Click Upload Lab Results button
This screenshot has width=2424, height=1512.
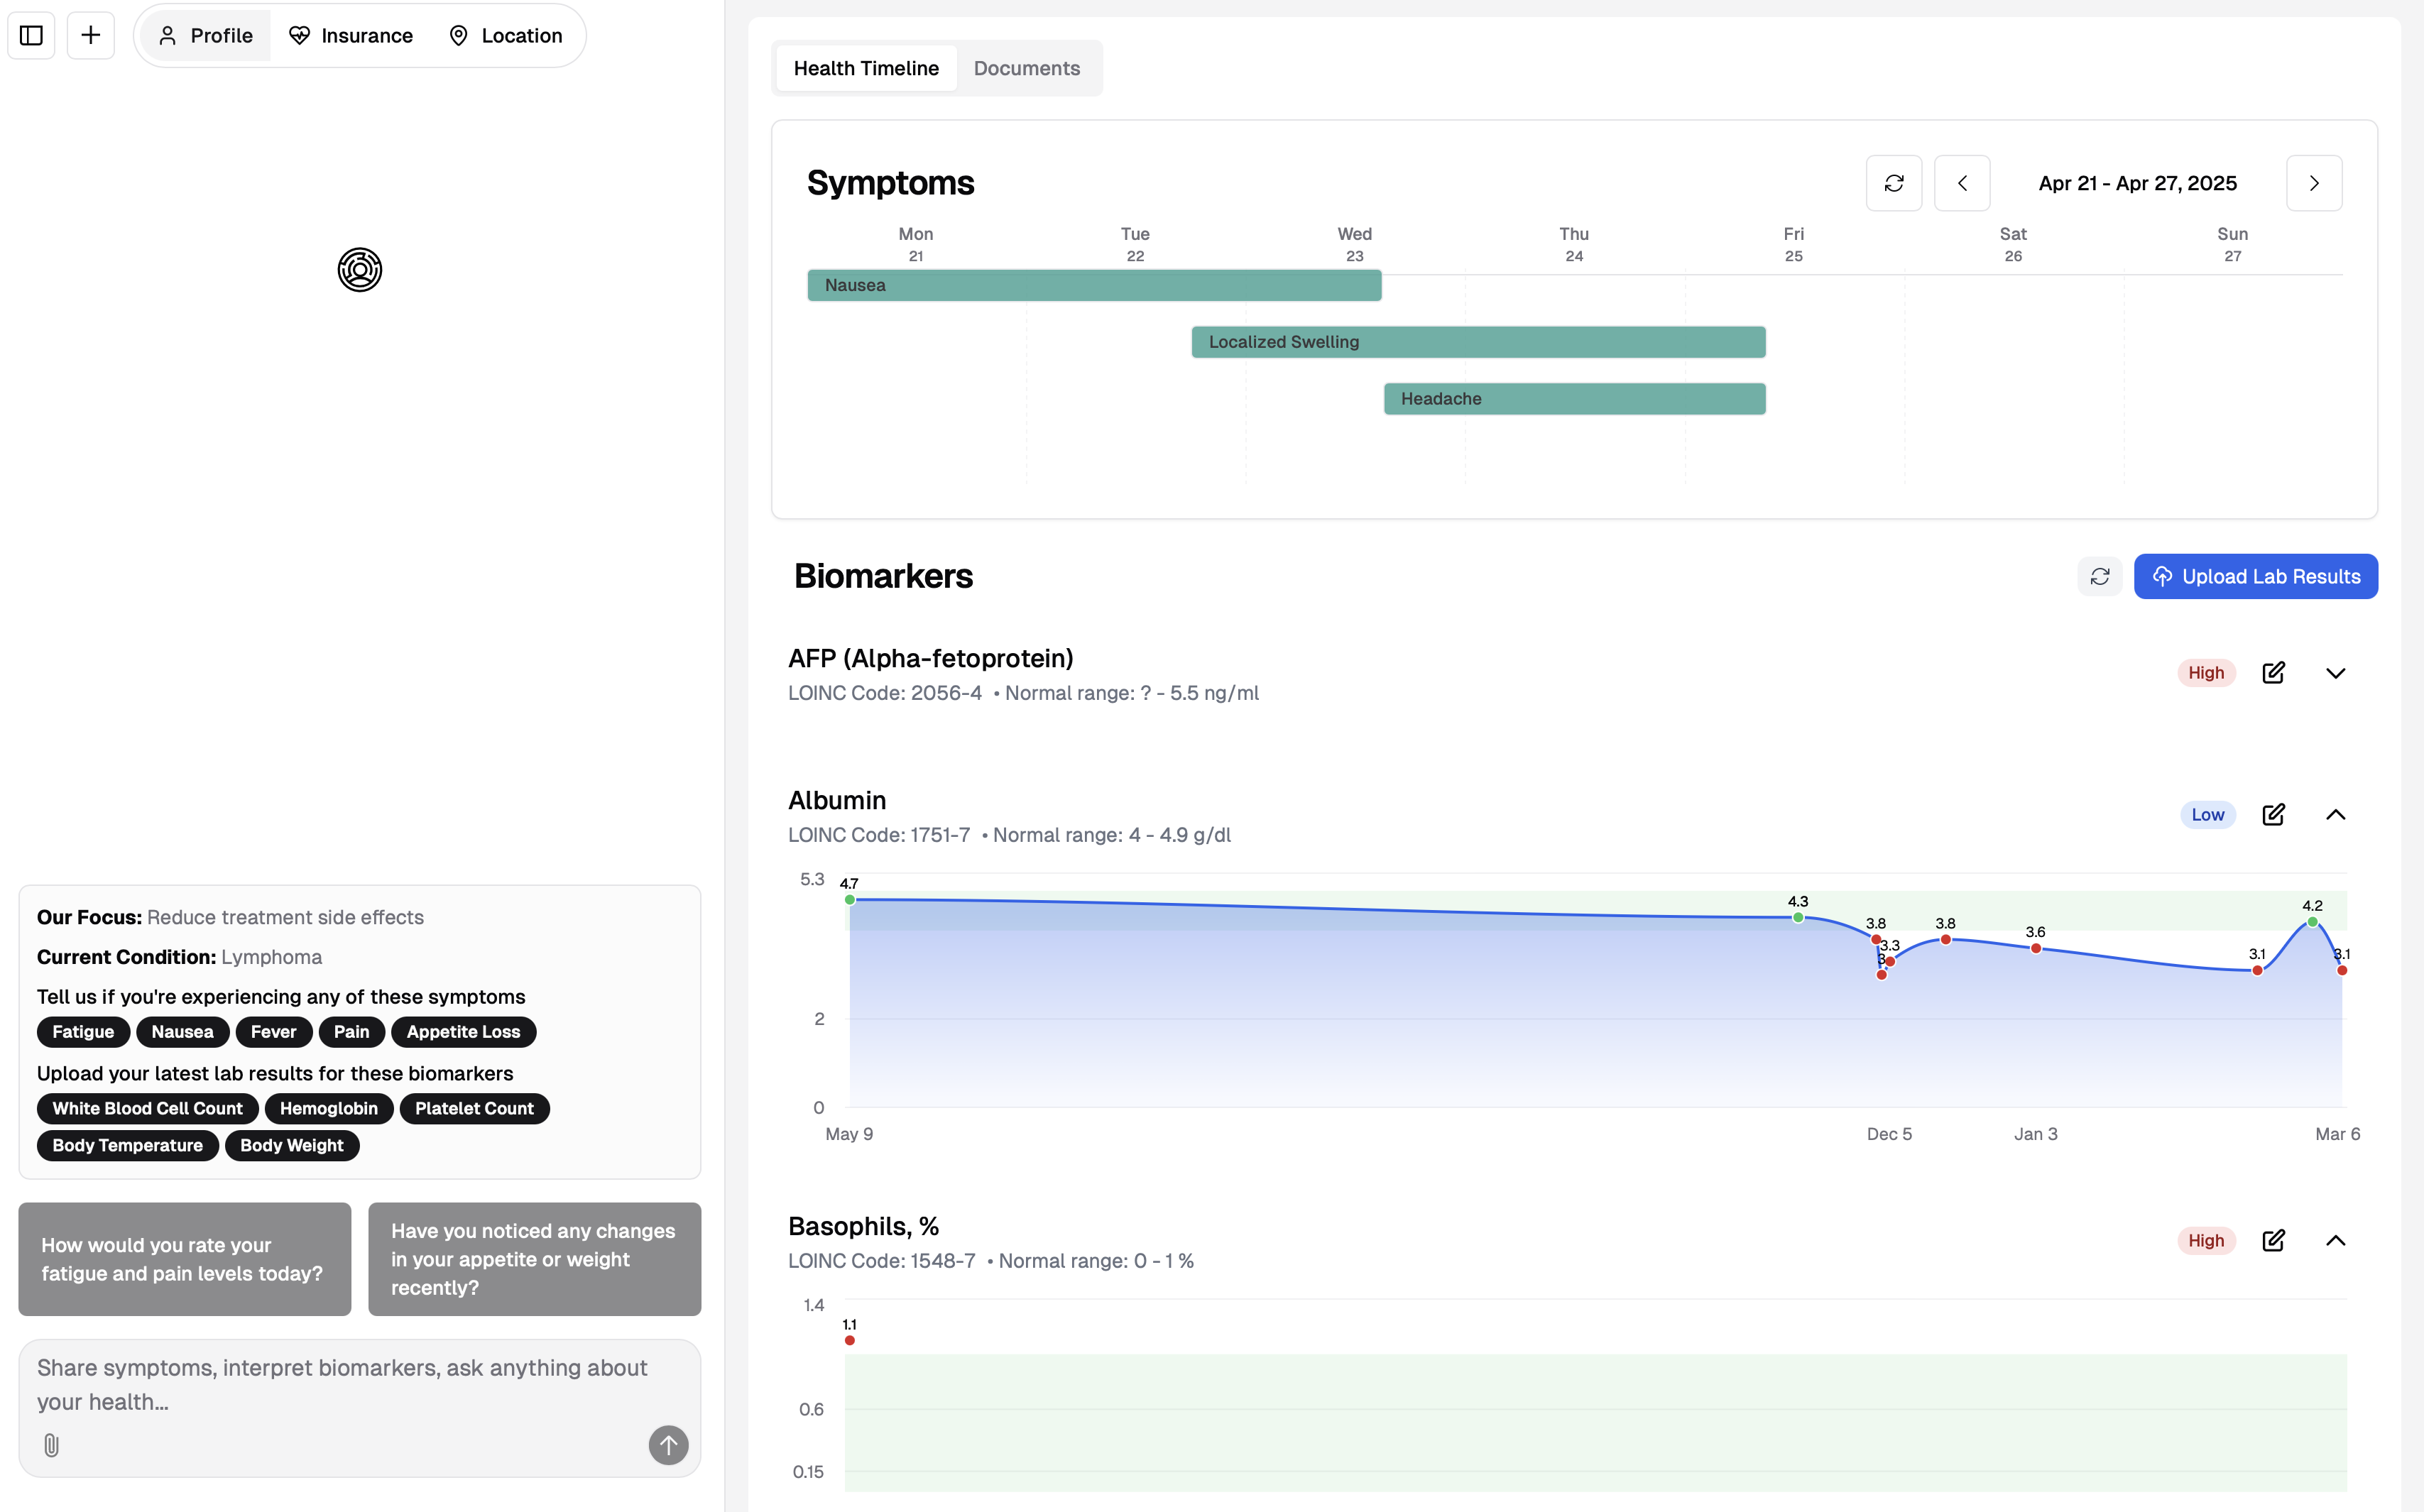tap(2255, 577)
